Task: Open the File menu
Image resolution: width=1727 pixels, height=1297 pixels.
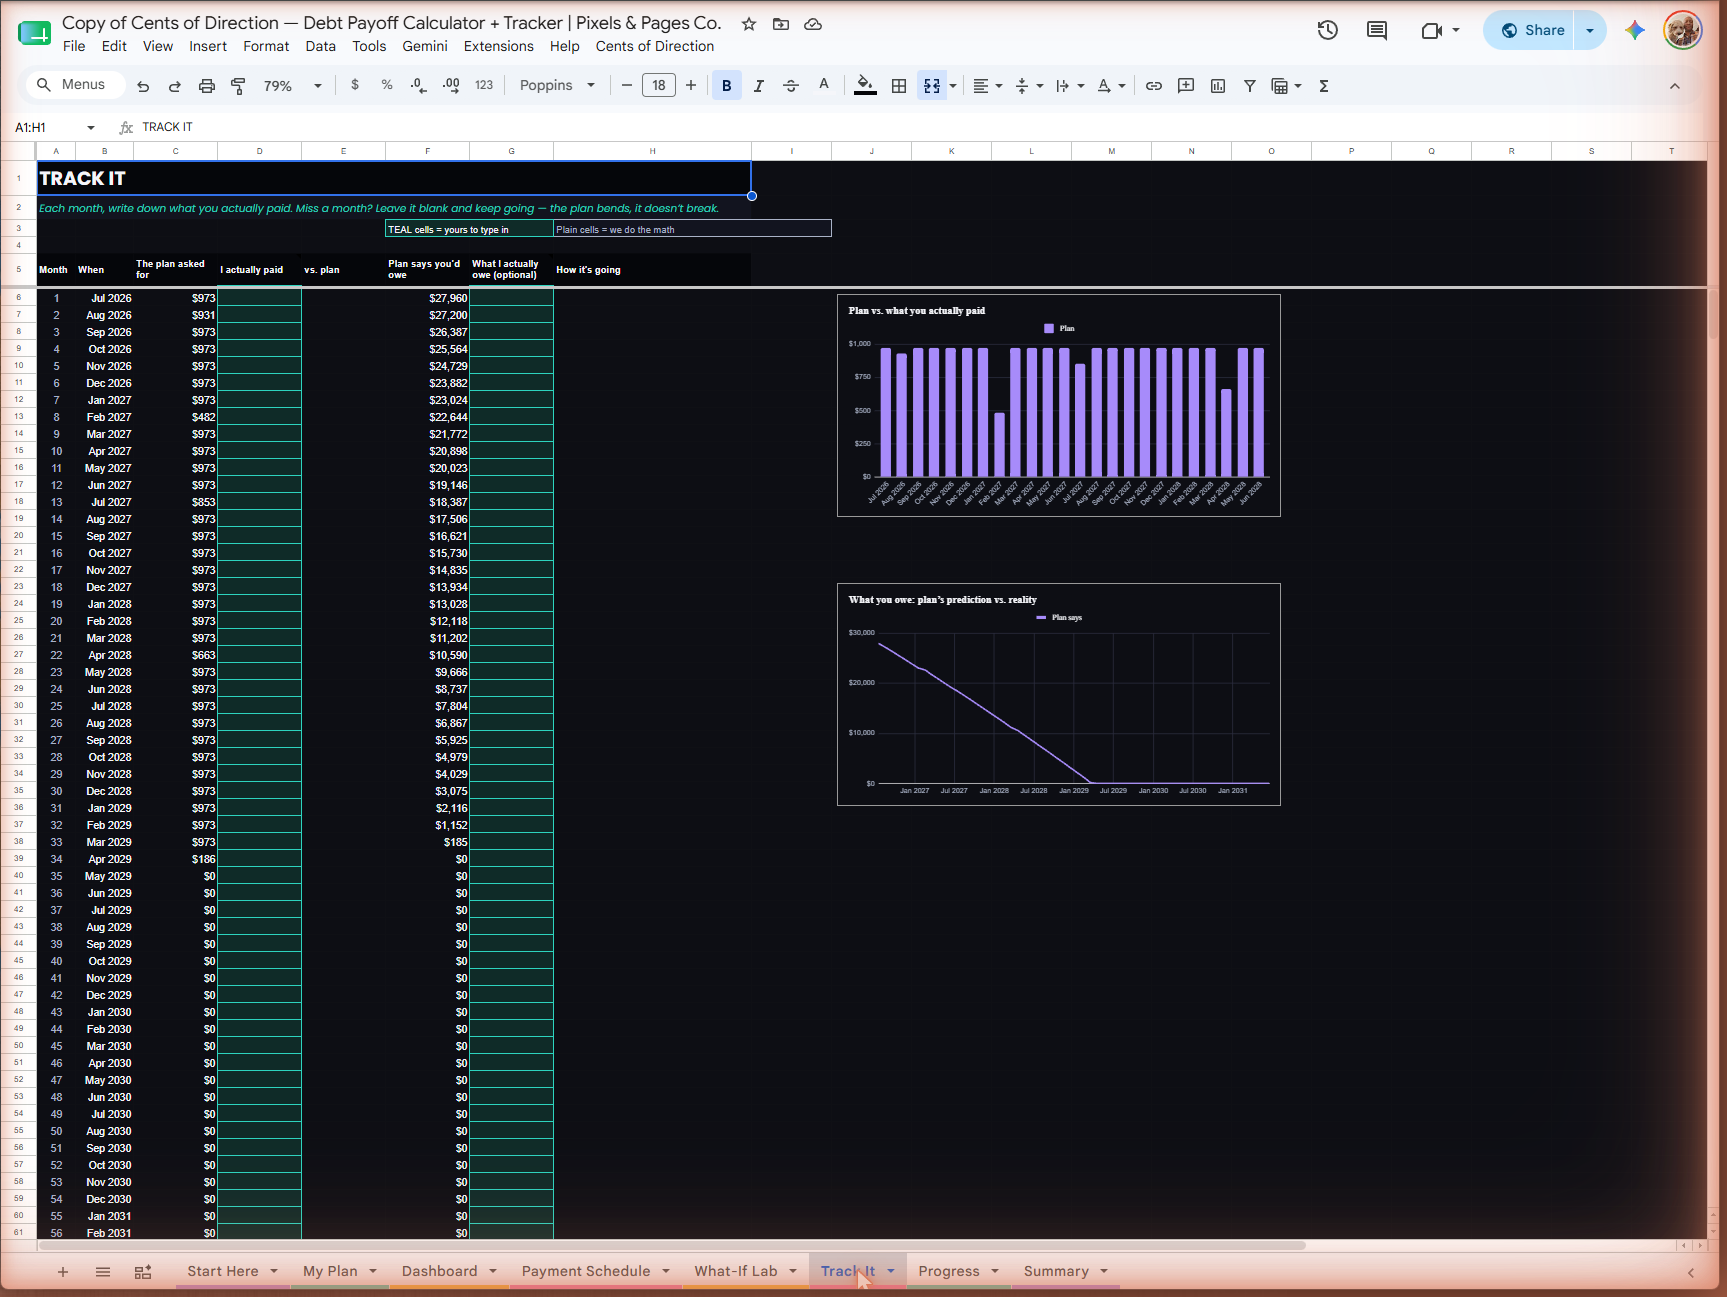Action: pos(74,46)
